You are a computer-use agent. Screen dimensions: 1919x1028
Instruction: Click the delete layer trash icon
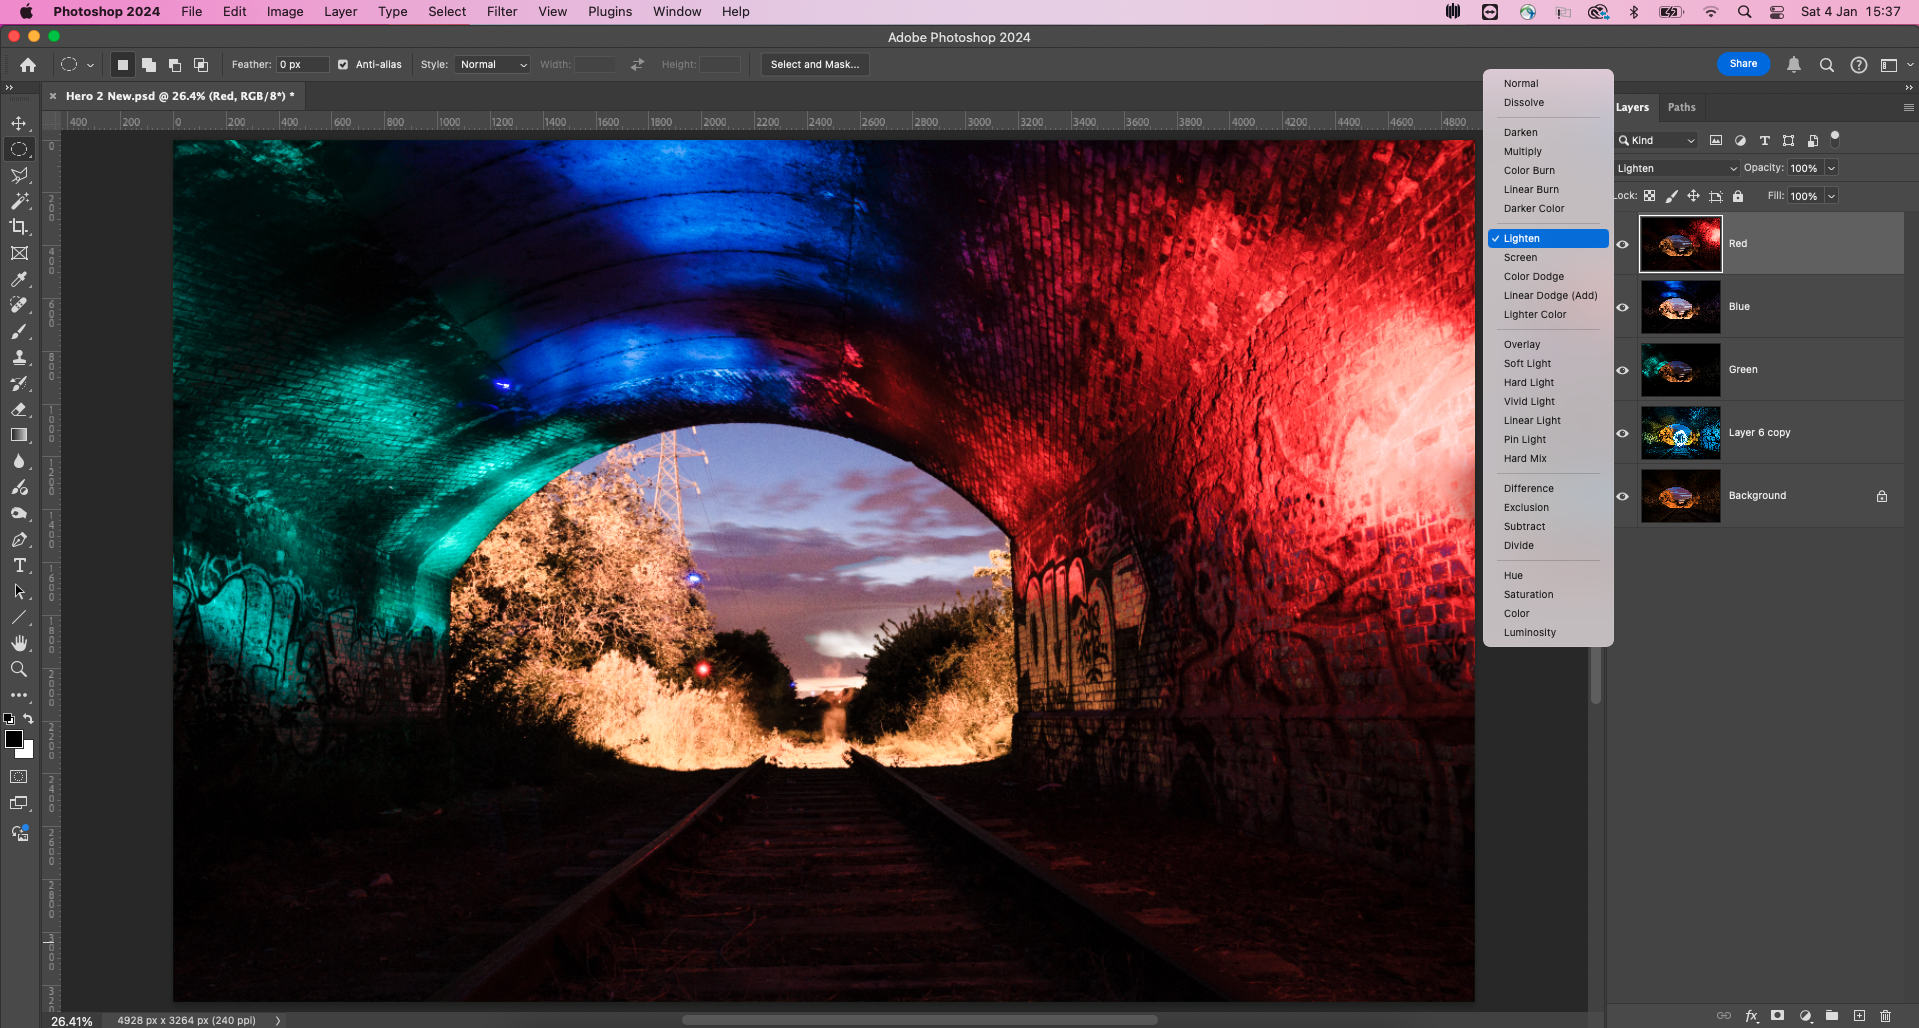click(1885, 1016)
